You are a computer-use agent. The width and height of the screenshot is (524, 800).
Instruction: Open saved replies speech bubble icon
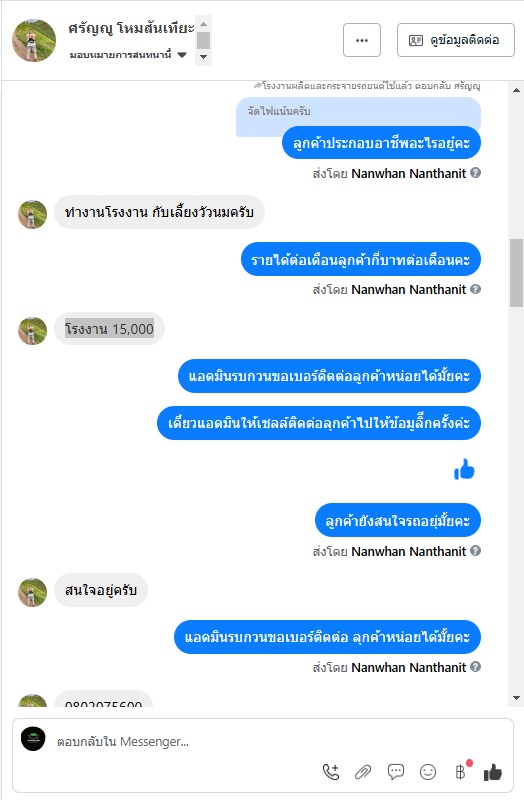click(x=395, y=772)
